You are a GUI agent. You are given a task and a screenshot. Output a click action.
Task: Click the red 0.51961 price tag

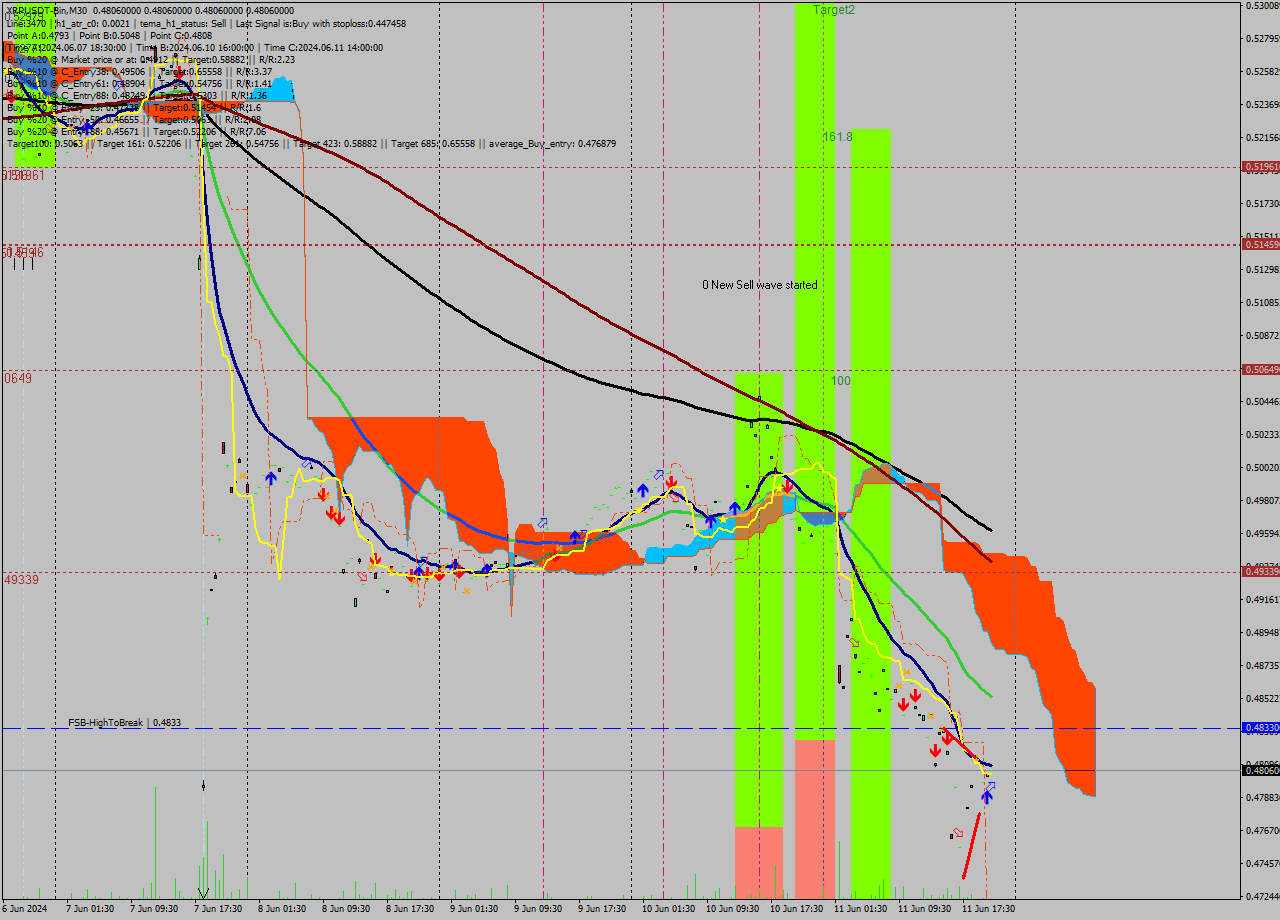pos(1260,167)
